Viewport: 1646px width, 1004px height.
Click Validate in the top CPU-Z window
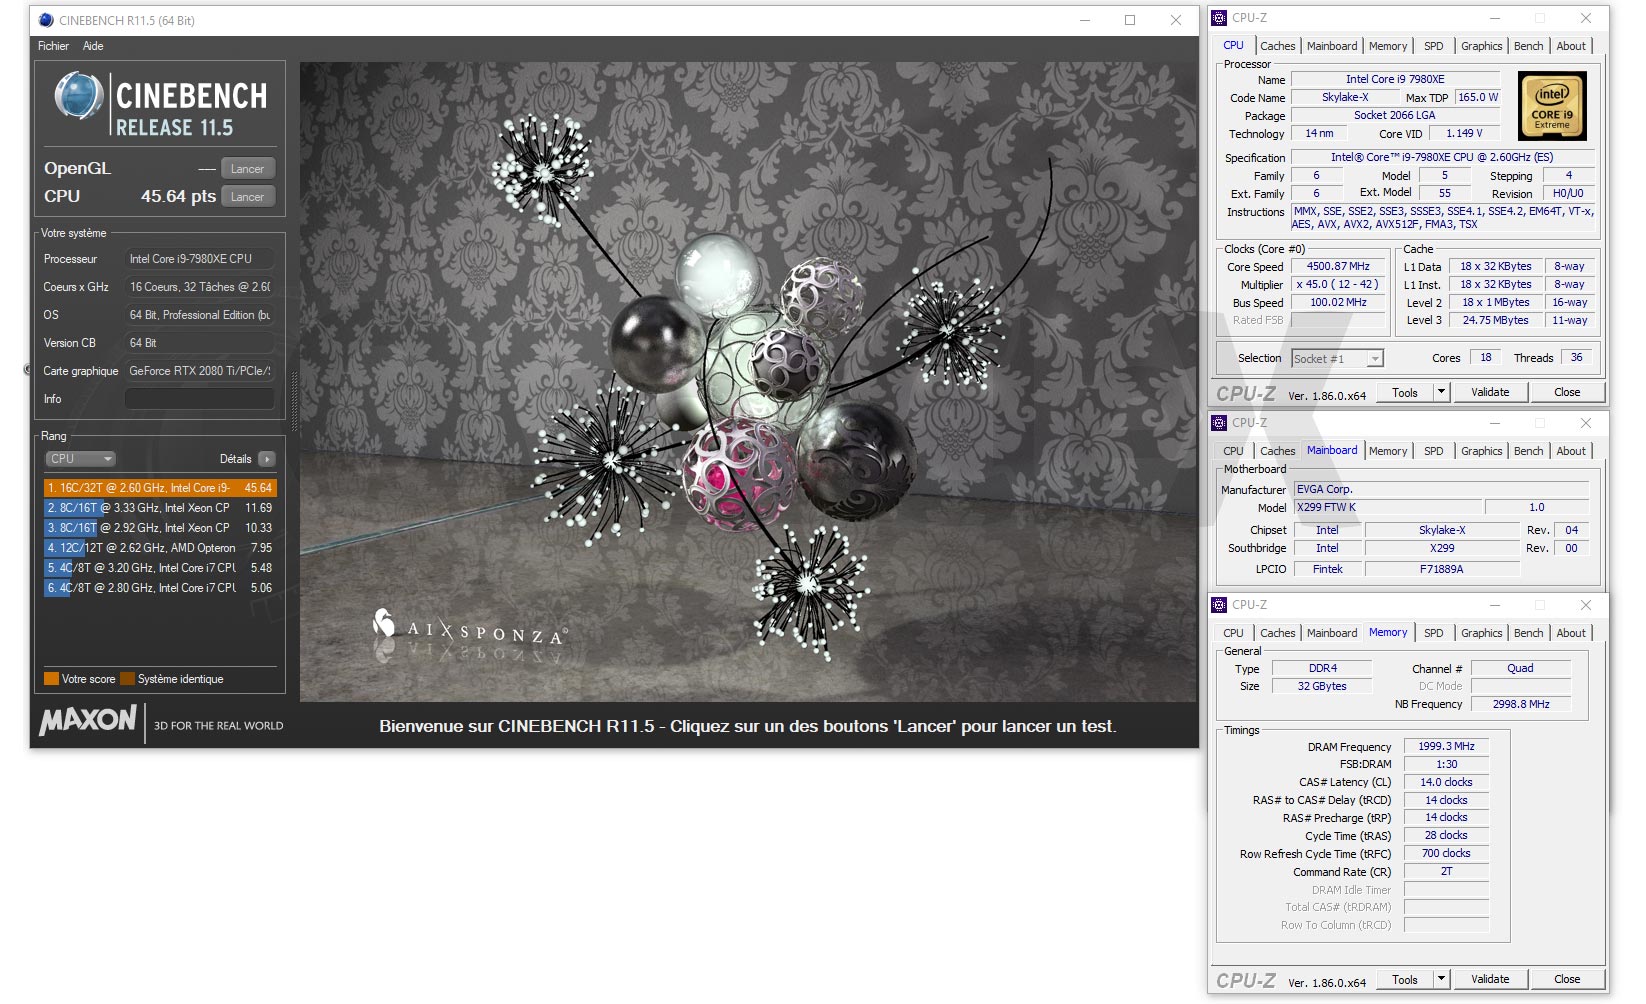tap(1490, 393)
